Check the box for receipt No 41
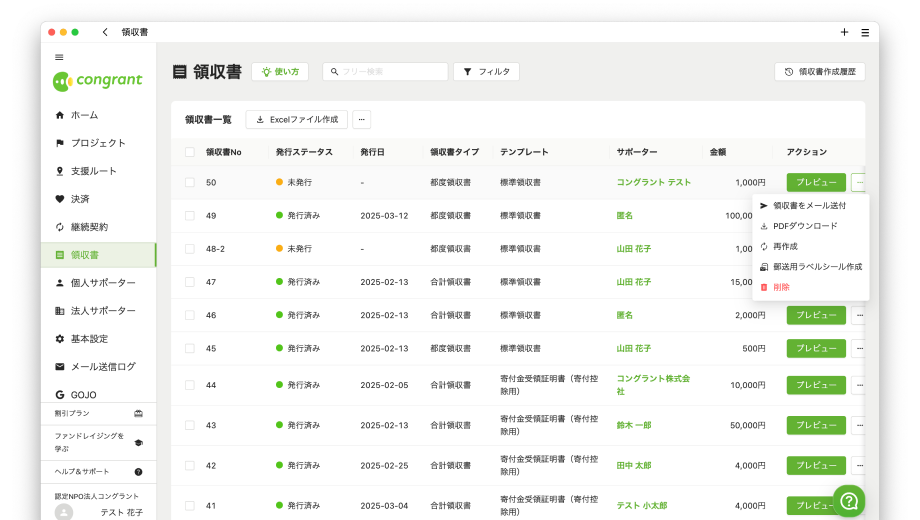Screen dimensions: 920x520 coord(190,506)
